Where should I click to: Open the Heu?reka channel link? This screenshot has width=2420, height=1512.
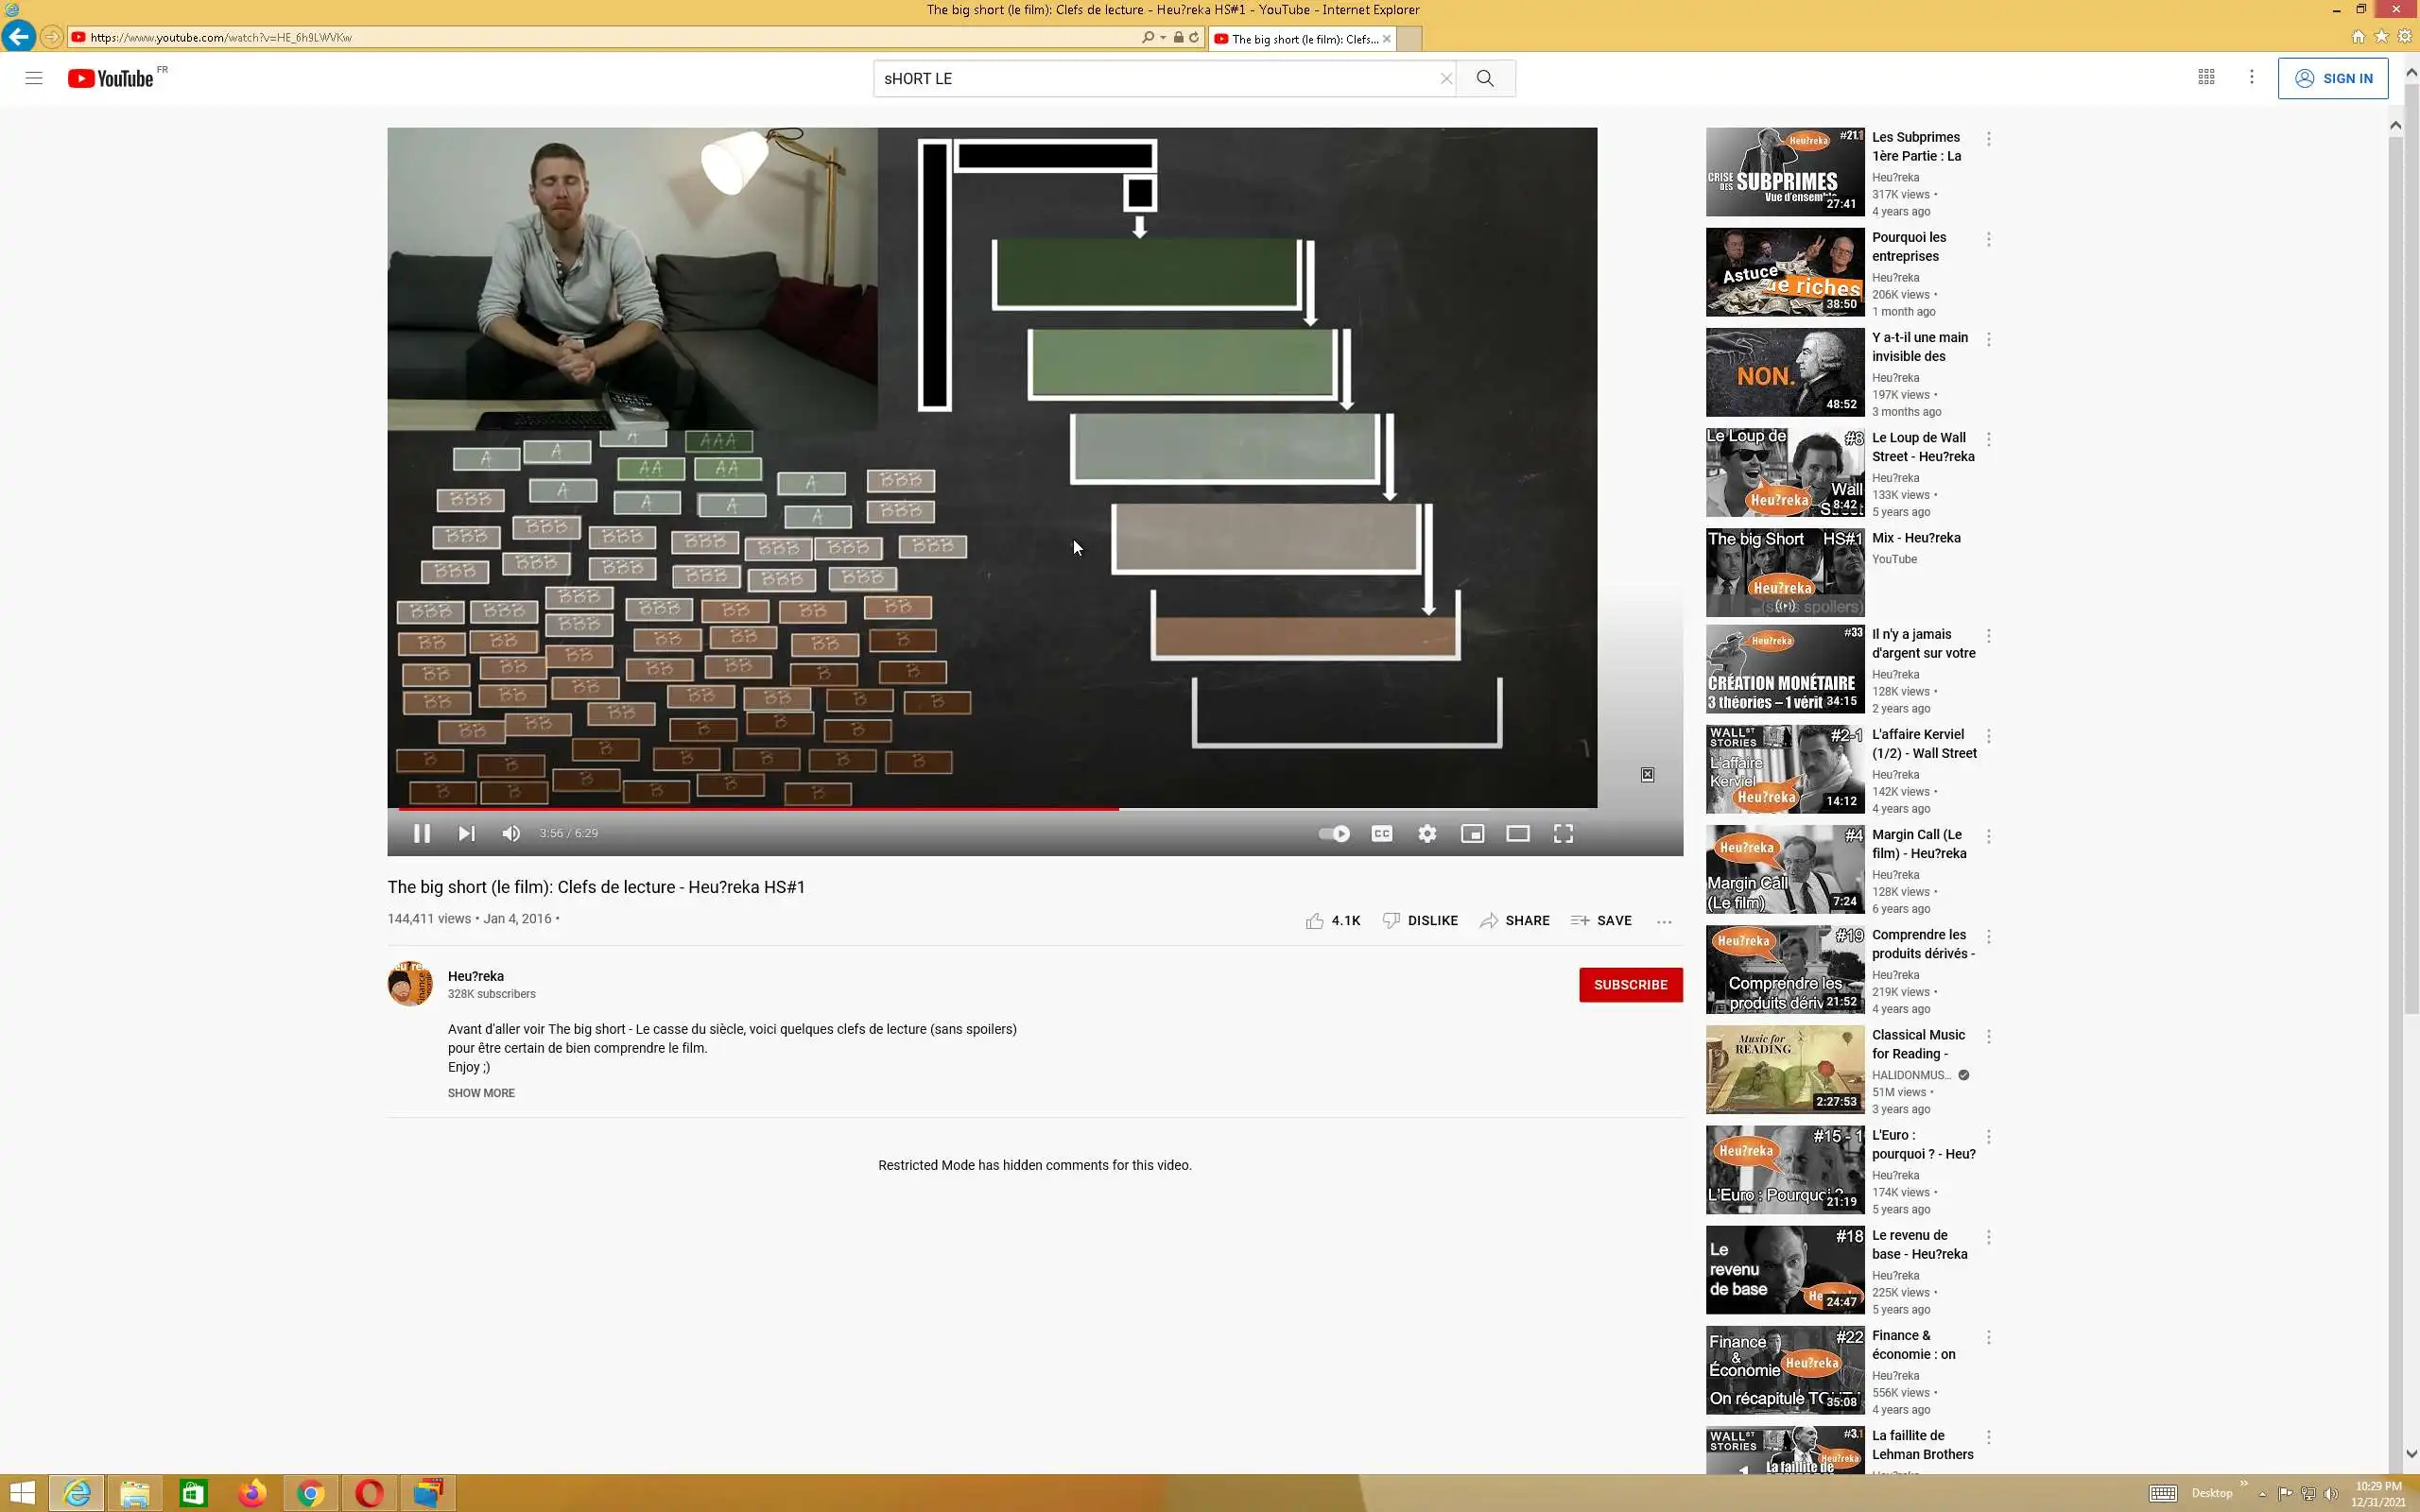tap(476, 976)
